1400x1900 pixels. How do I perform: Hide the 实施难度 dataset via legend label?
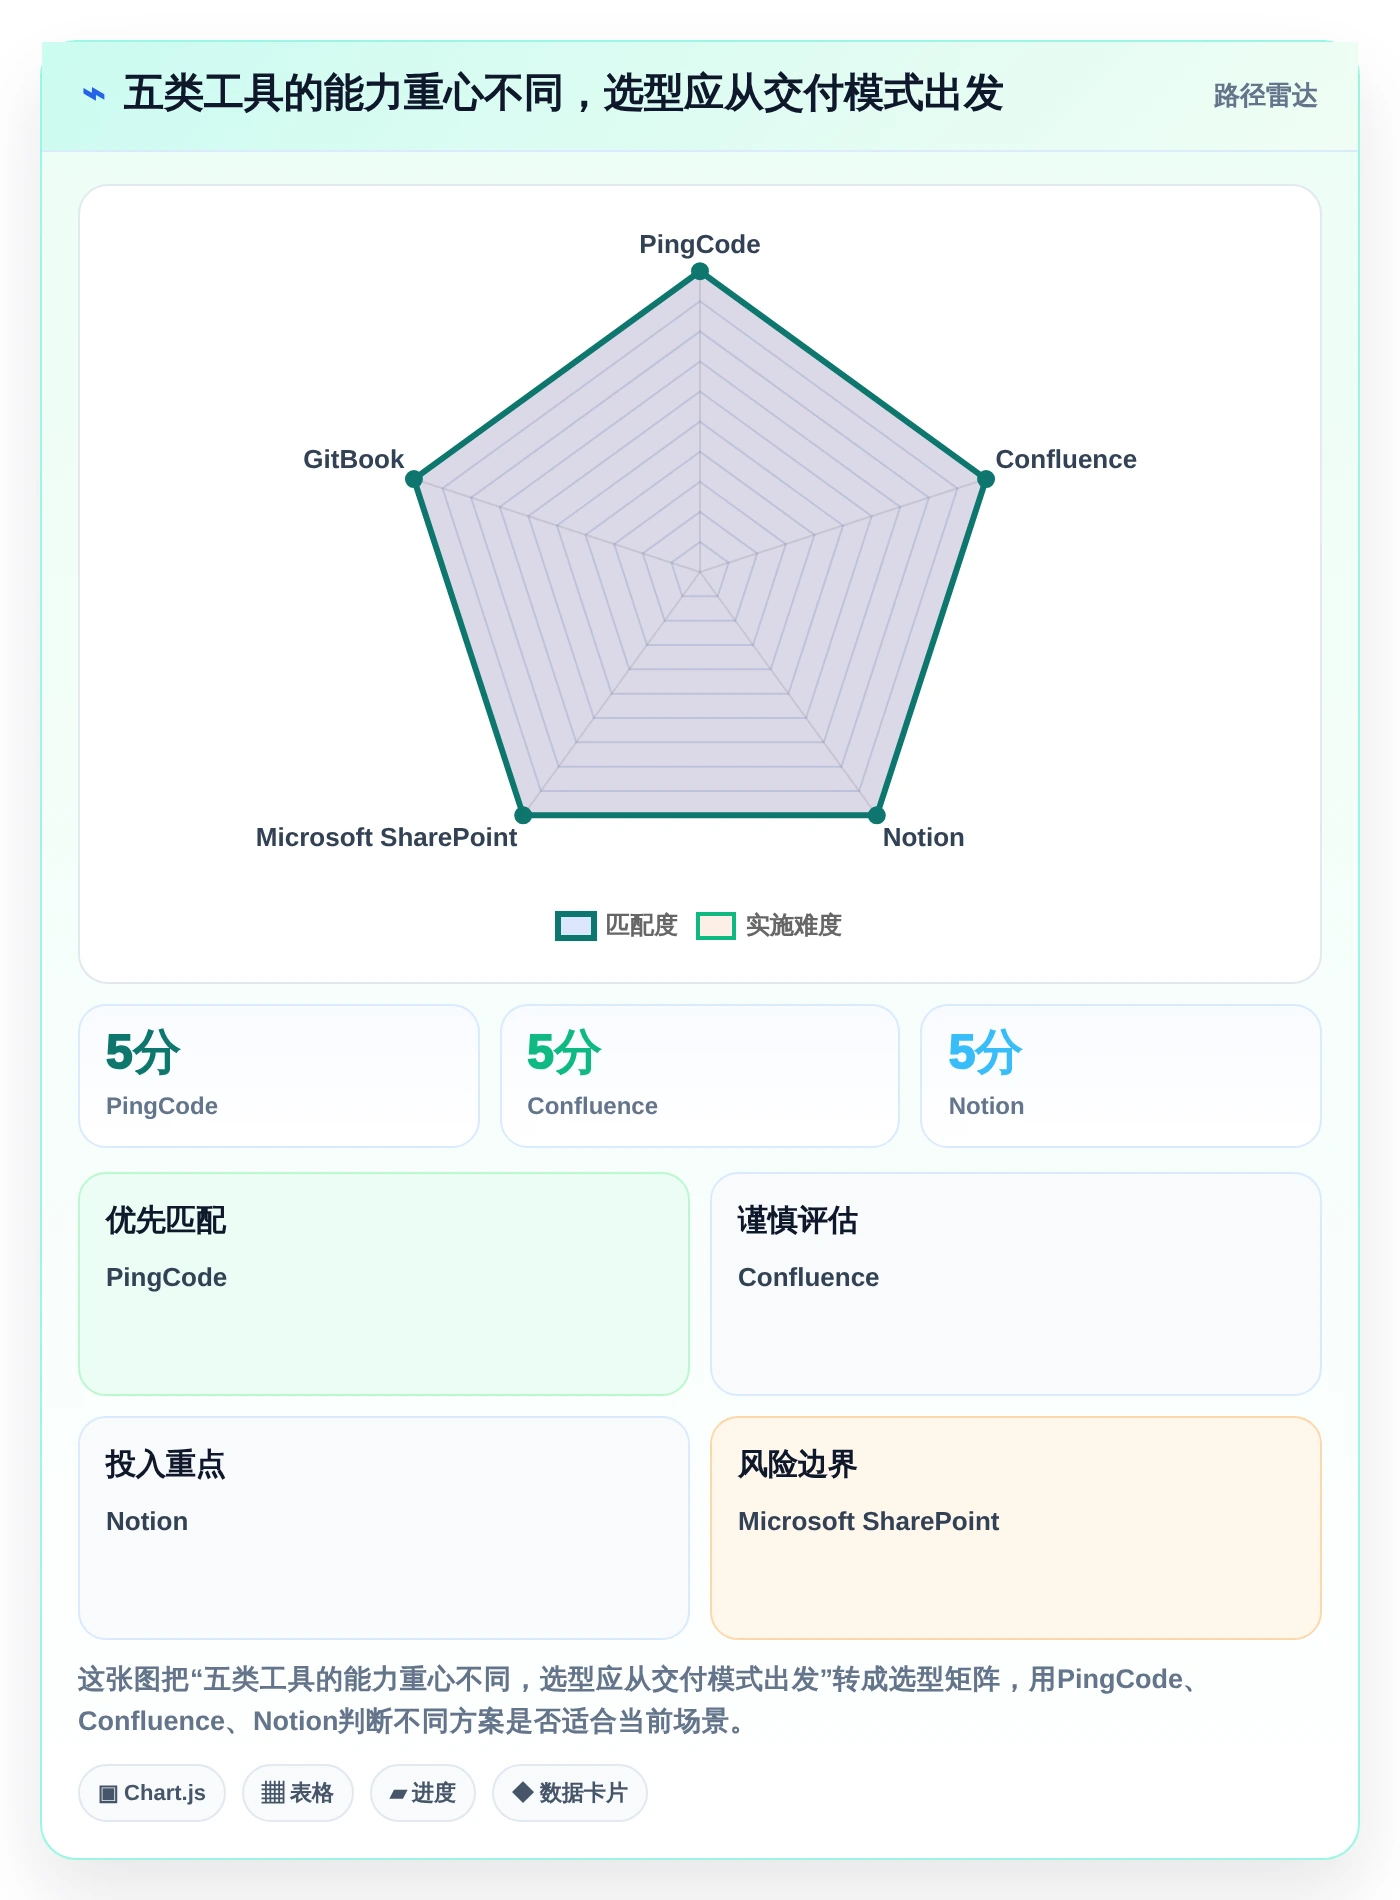point(794,926)
